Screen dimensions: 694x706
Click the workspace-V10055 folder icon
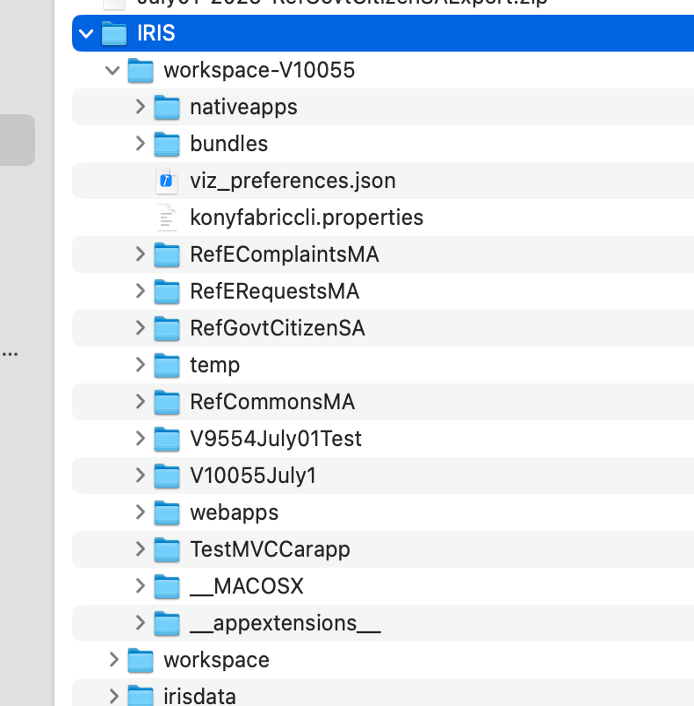pos(140,70)
